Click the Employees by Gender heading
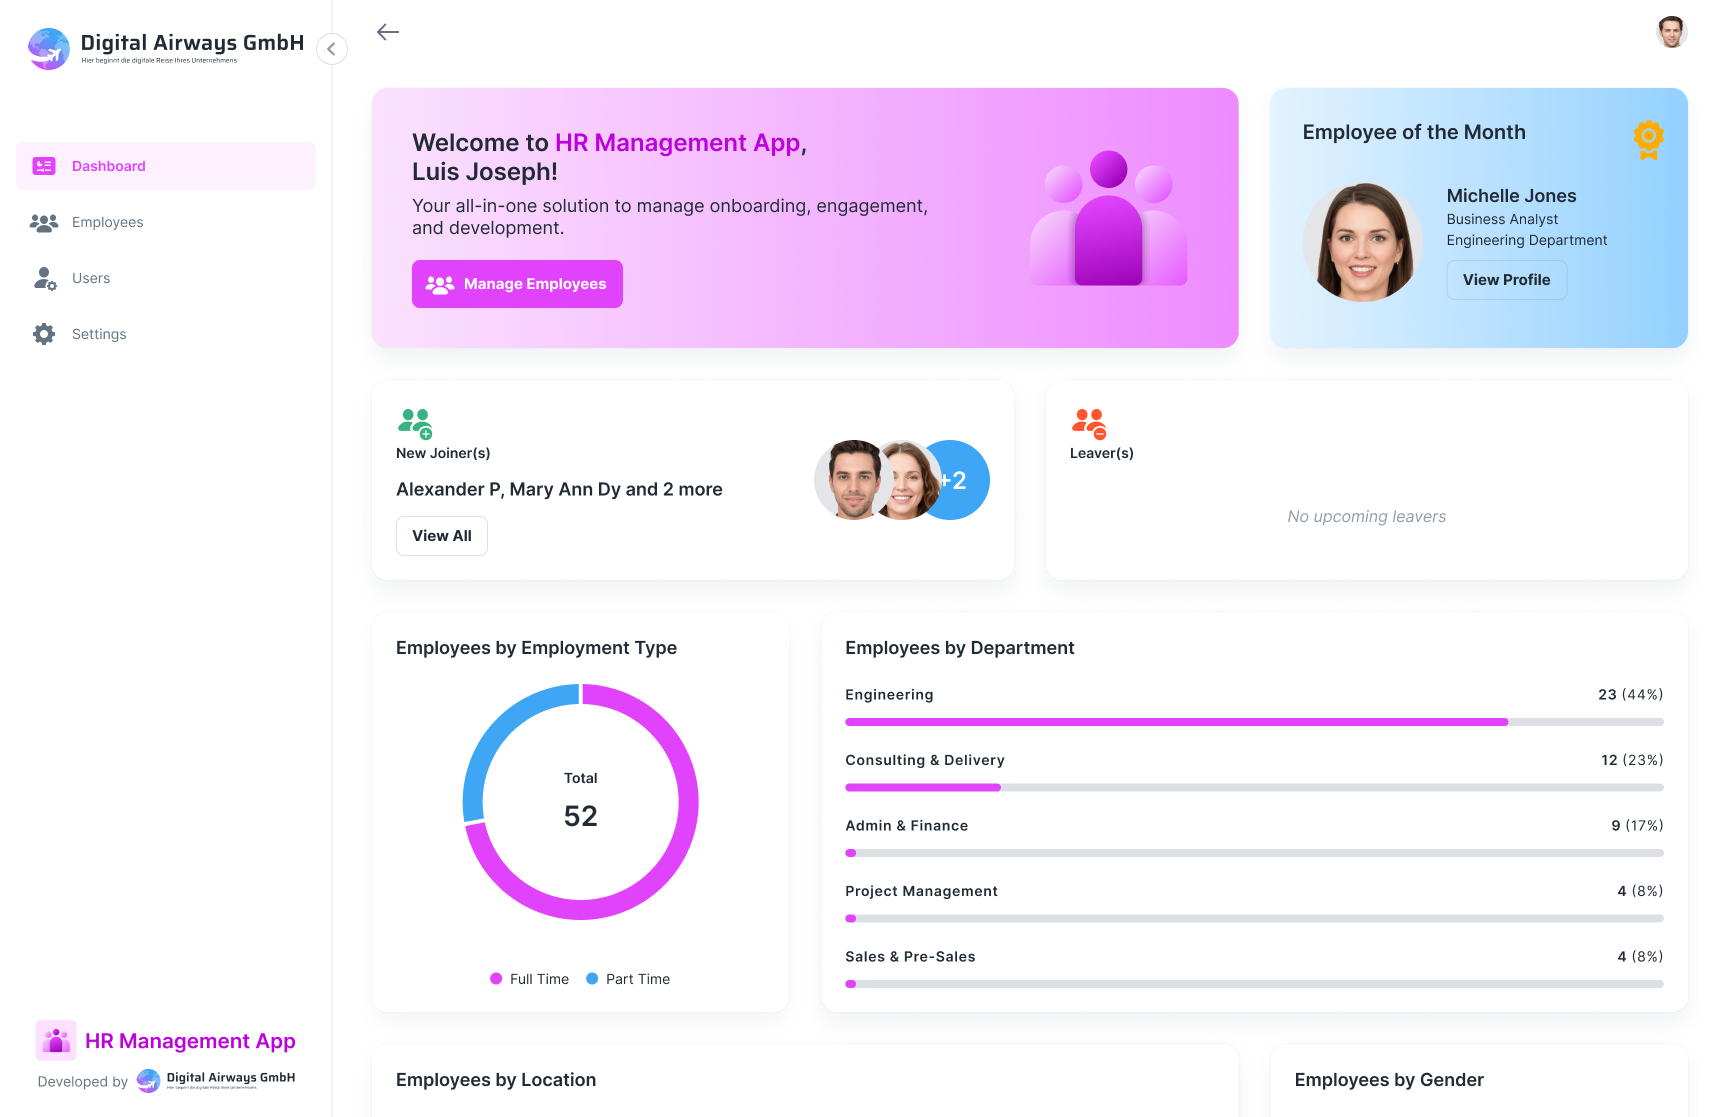 pyautogui.click(x=1389, y=1080)
